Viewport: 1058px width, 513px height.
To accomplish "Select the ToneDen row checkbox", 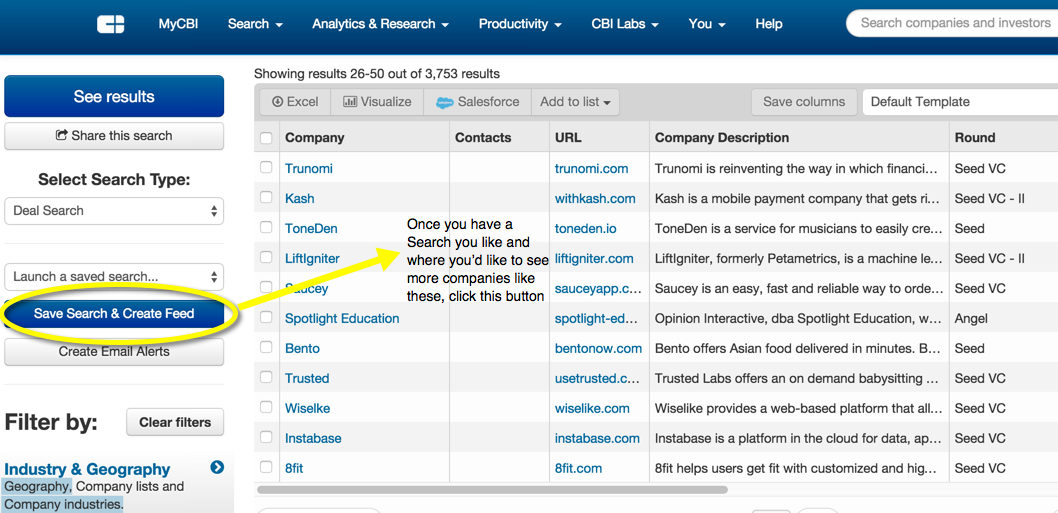I will pyautogui.click(x=267, y=227).
